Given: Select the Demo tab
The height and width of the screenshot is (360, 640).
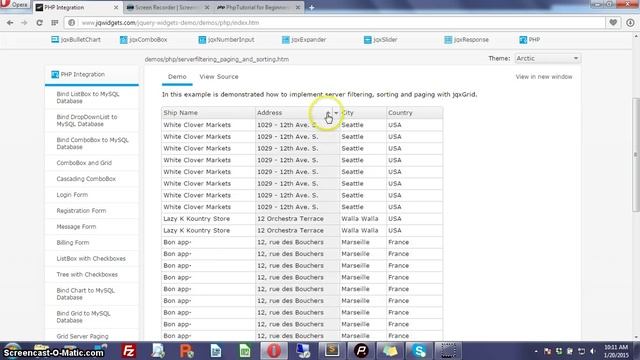Looking at the screenshot, I should (x=177, y=77).
